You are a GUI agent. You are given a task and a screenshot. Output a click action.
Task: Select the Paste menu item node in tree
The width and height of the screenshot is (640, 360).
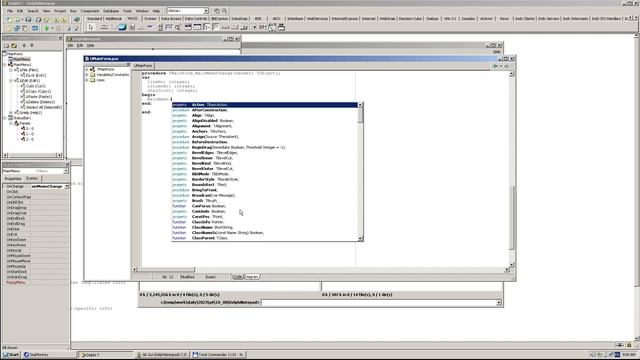click(x=38, y=97)
